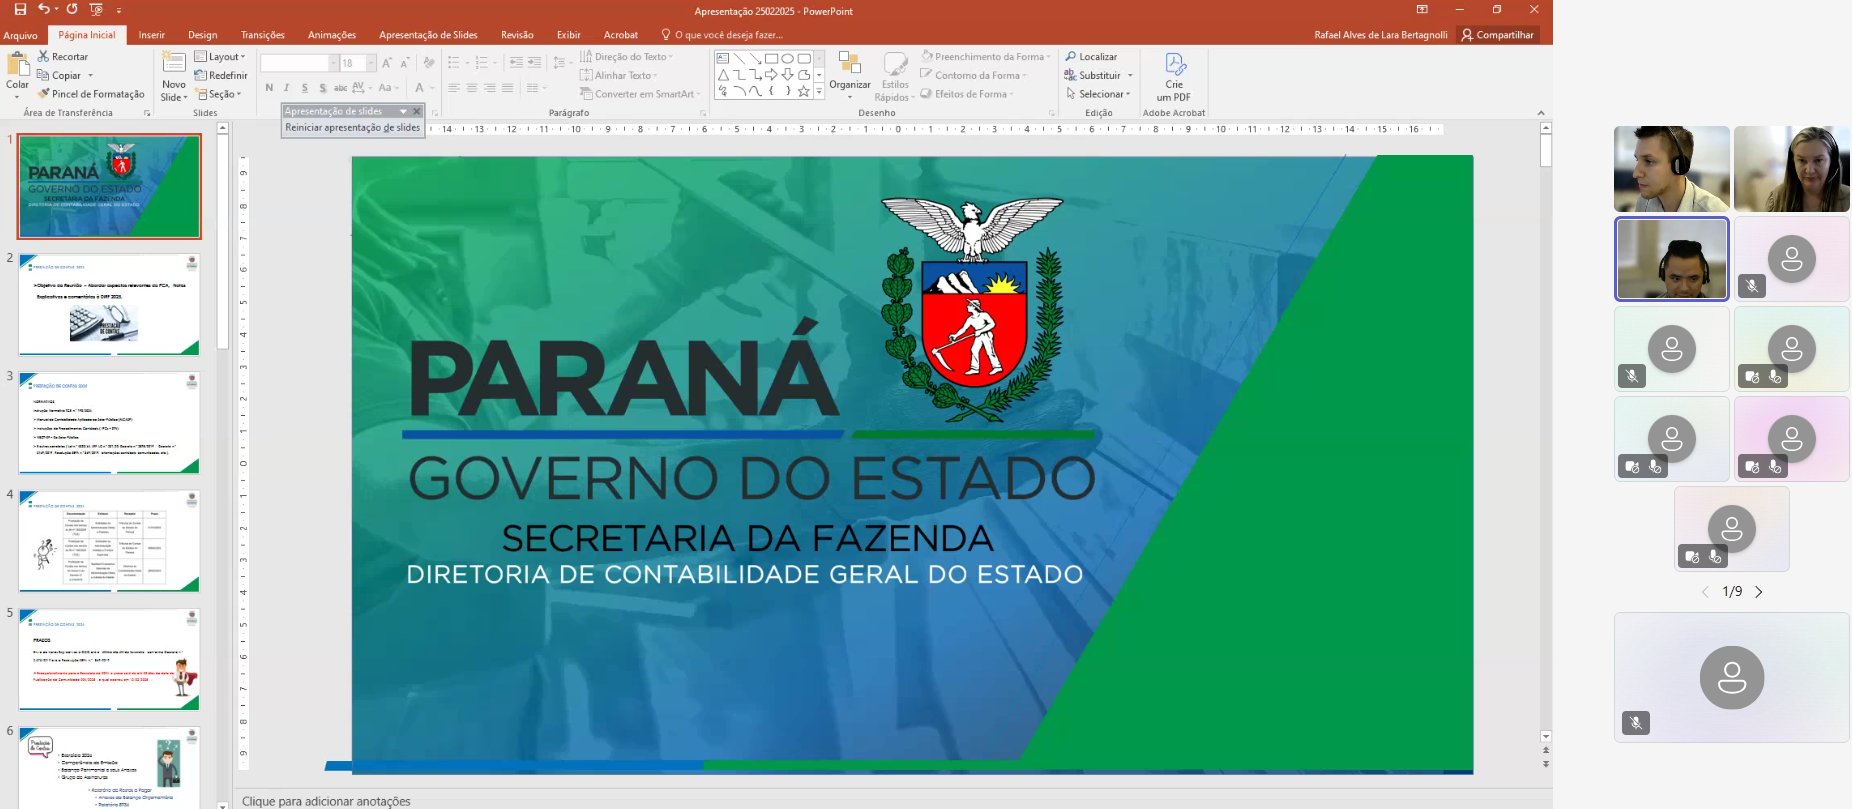The height and width of the screenshot is (809, 1852).
Task: Open the Aa change case dropdown
Action: pos(388,88)
